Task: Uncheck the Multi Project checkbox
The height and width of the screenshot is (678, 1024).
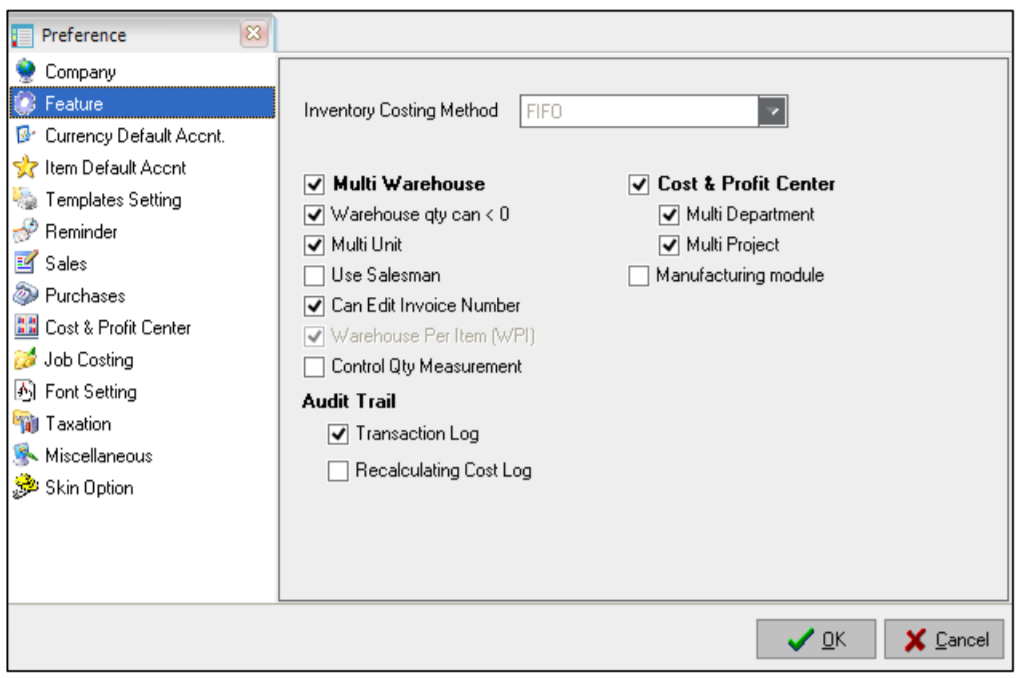Action: click(x=669, y=245)
